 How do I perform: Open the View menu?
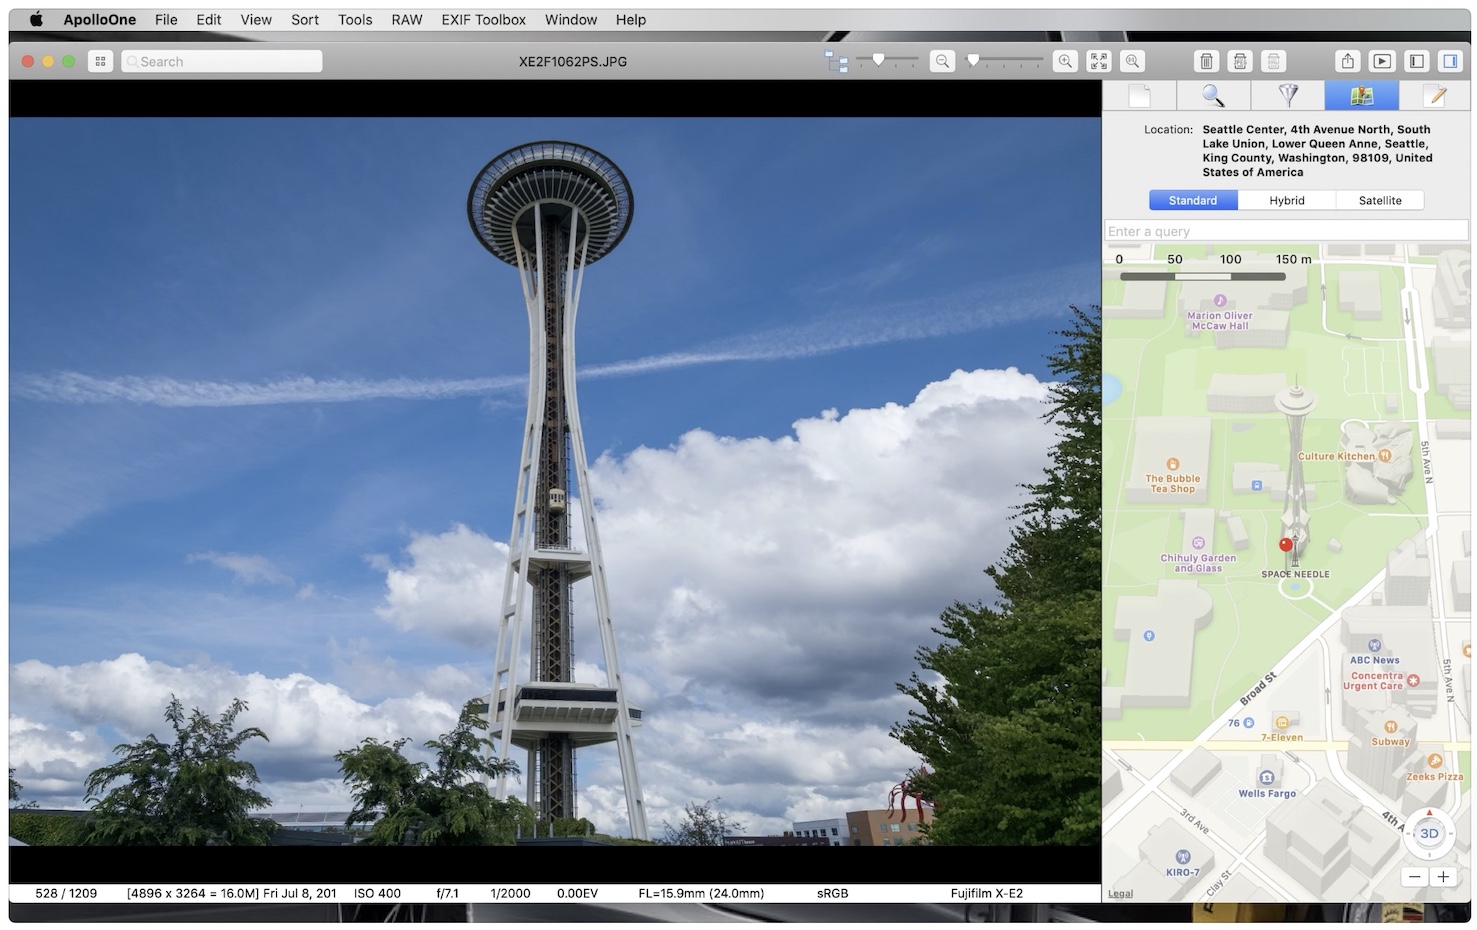tap(256, 19)
